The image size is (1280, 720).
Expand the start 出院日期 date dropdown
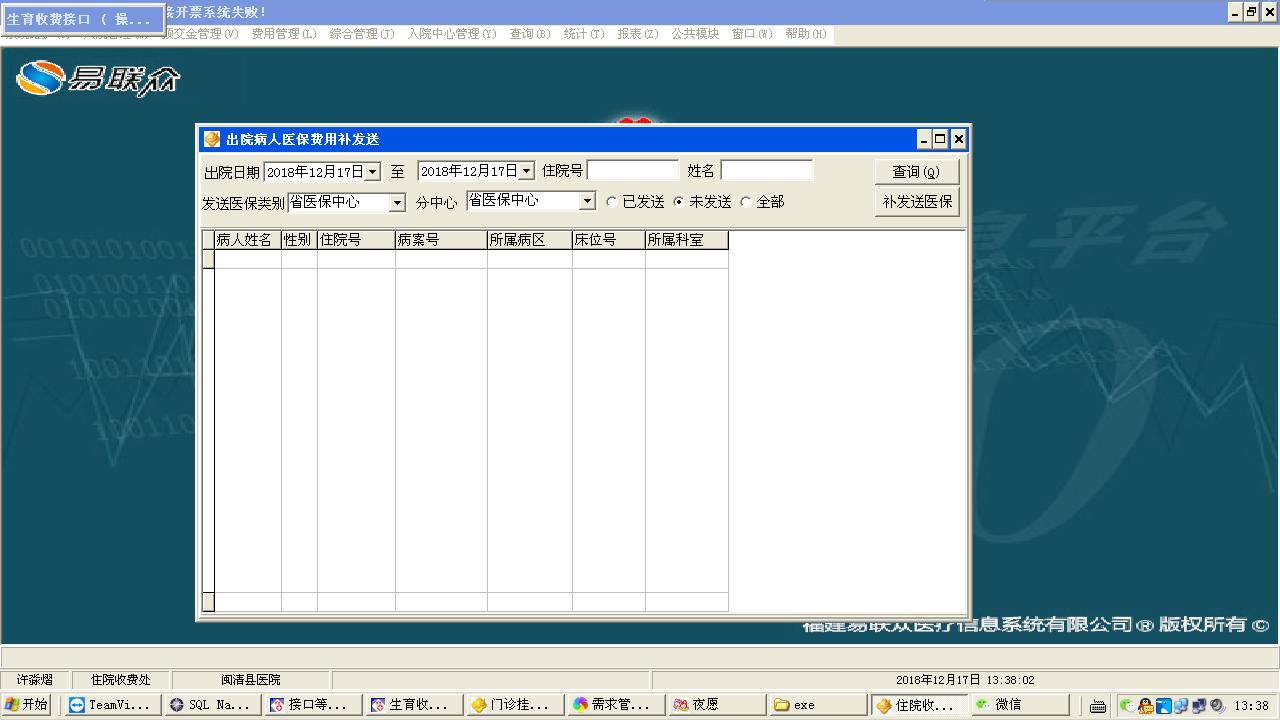coord(373,172)
